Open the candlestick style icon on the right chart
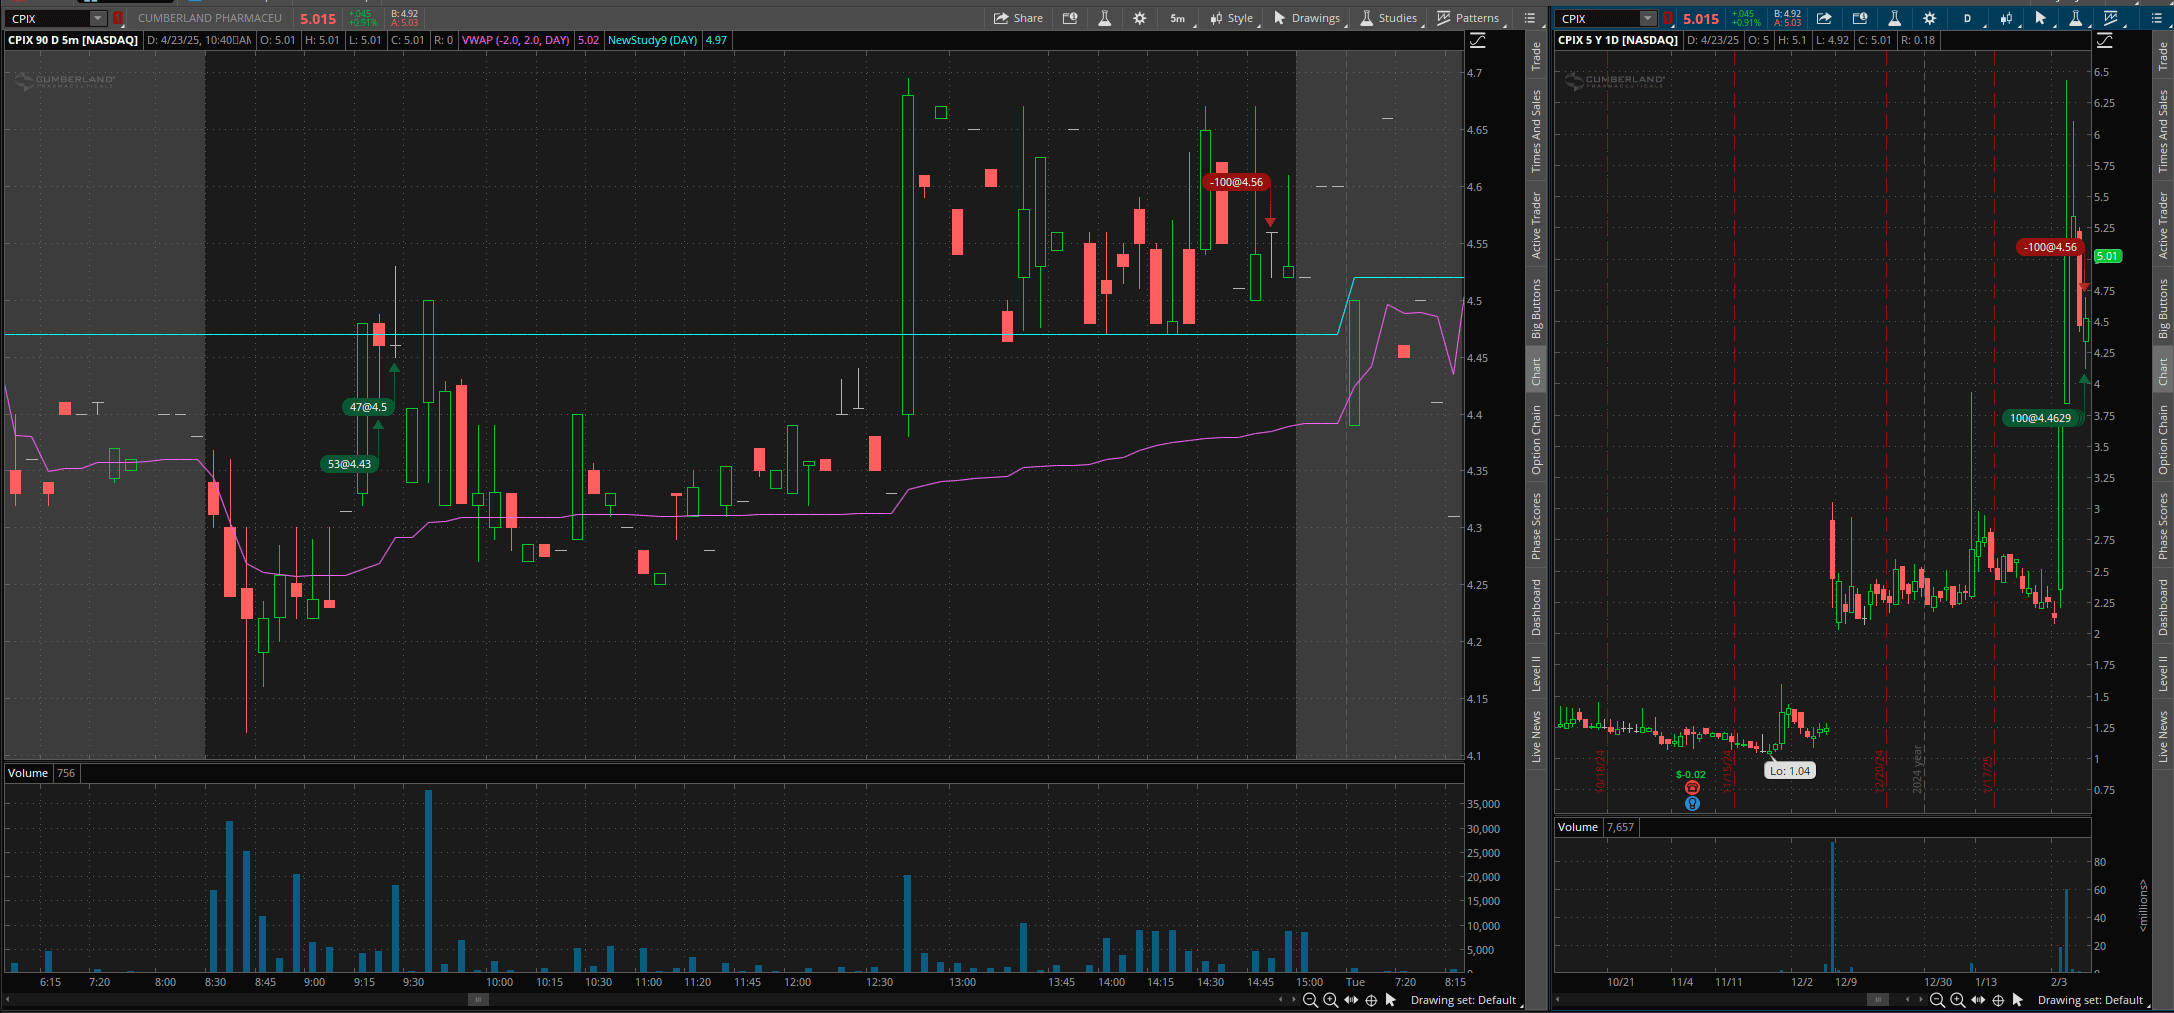Viewport: 2174px width, 1013px height. coord(2006,18)
